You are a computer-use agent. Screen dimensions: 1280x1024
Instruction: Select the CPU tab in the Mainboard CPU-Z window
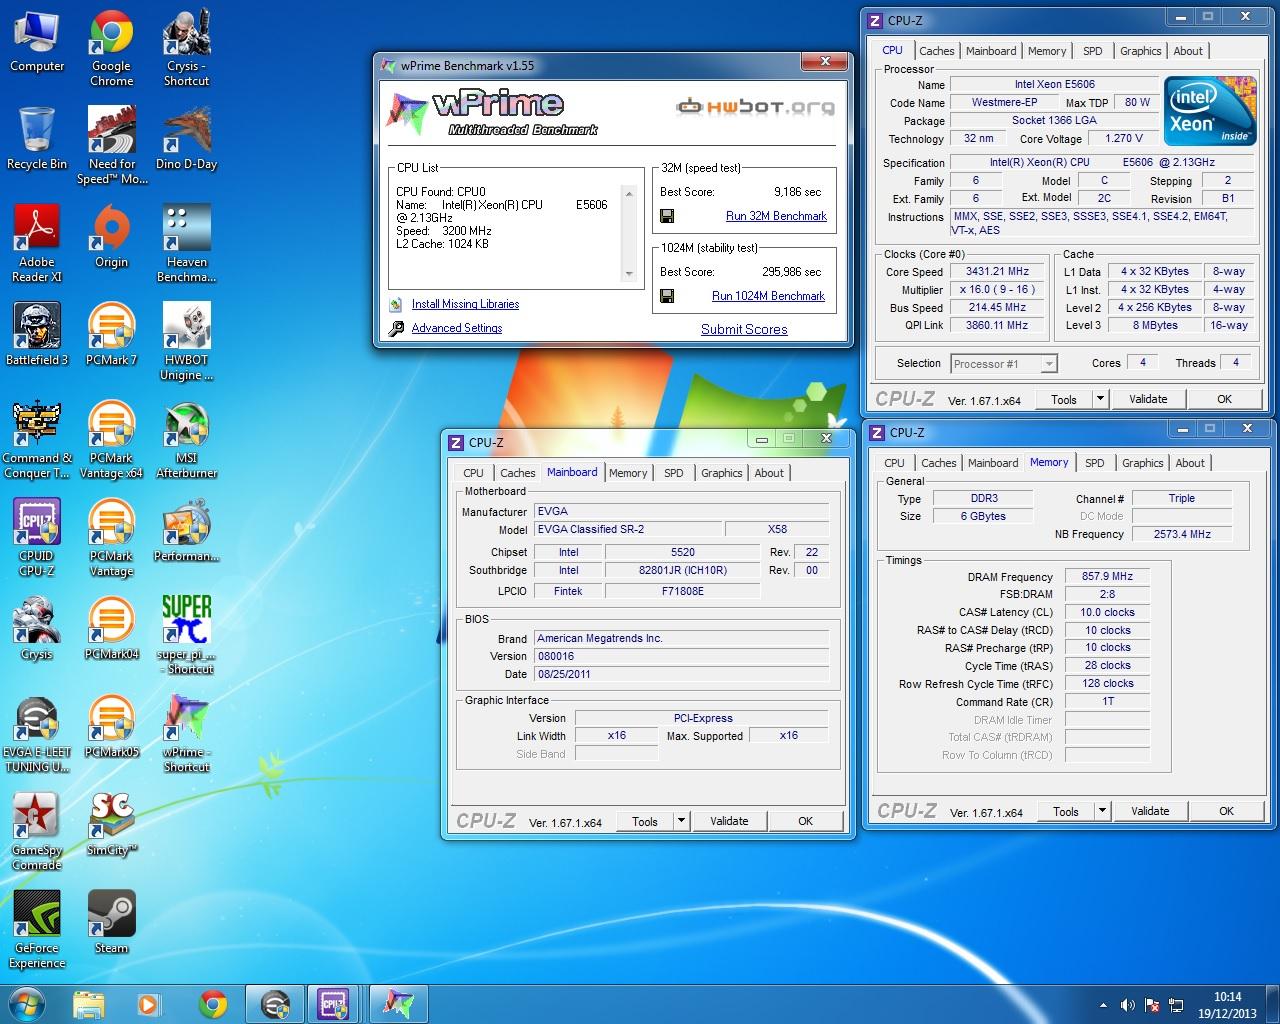pos(474,473)
